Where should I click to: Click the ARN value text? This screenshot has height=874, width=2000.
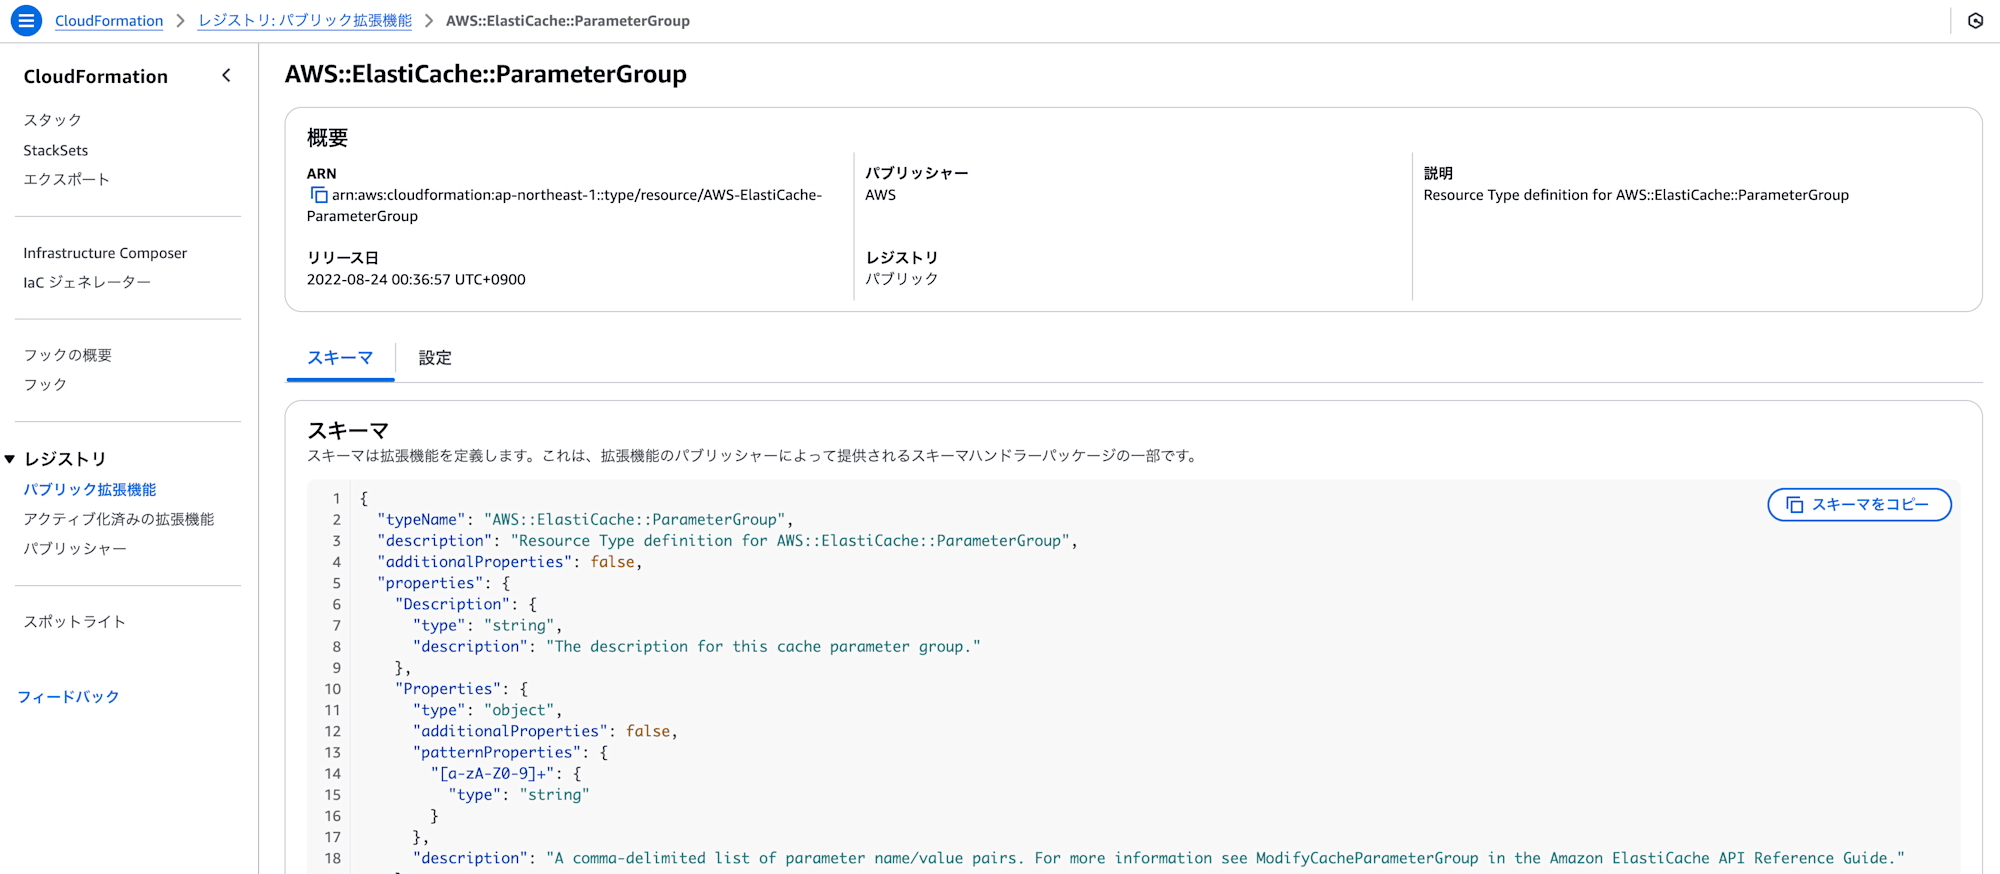coord(566,205)
